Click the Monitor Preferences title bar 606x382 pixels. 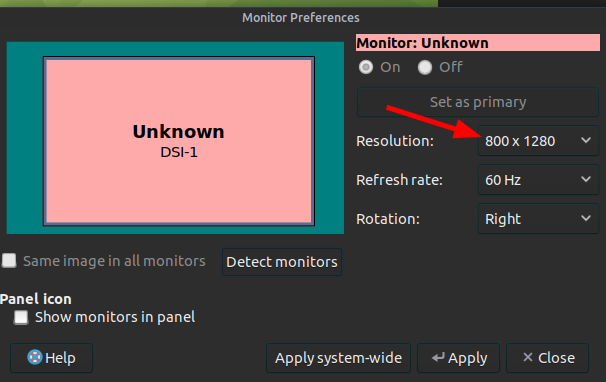(x=301, y=17)
